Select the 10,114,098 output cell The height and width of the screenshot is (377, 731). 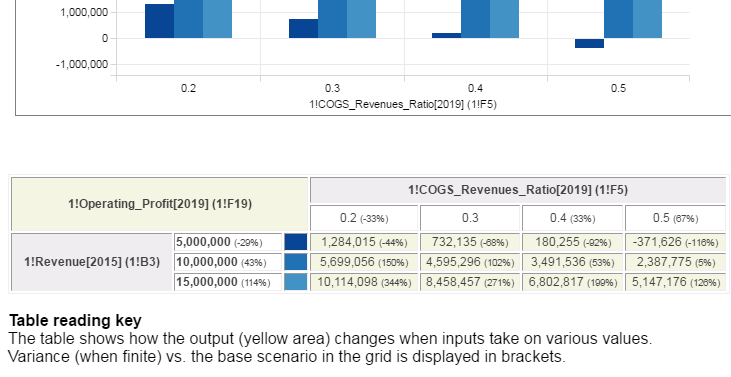(x=364, y=282)
